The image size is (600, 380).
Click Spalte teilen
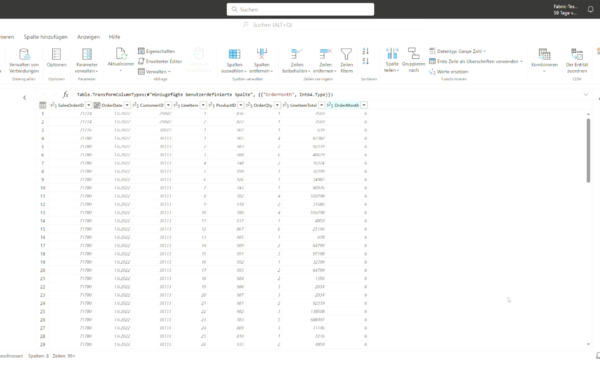point(392,60)
